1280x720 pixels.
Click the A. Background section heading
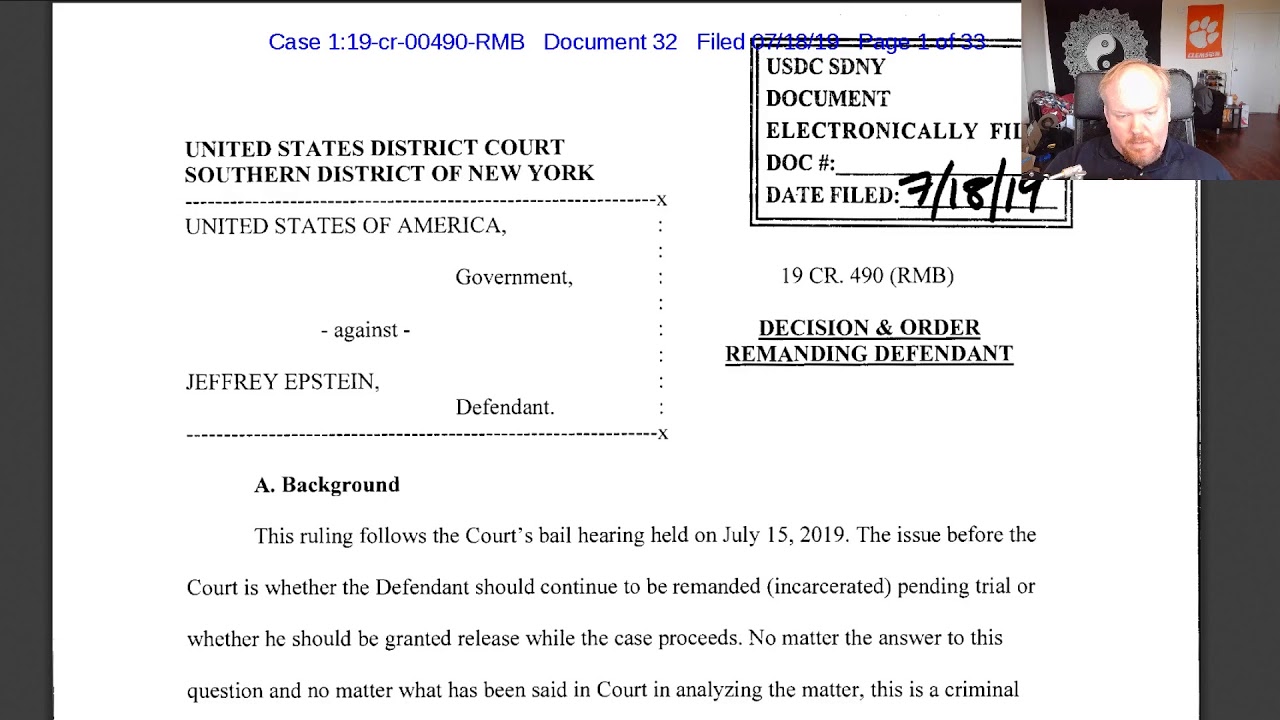tap(327, 485)
